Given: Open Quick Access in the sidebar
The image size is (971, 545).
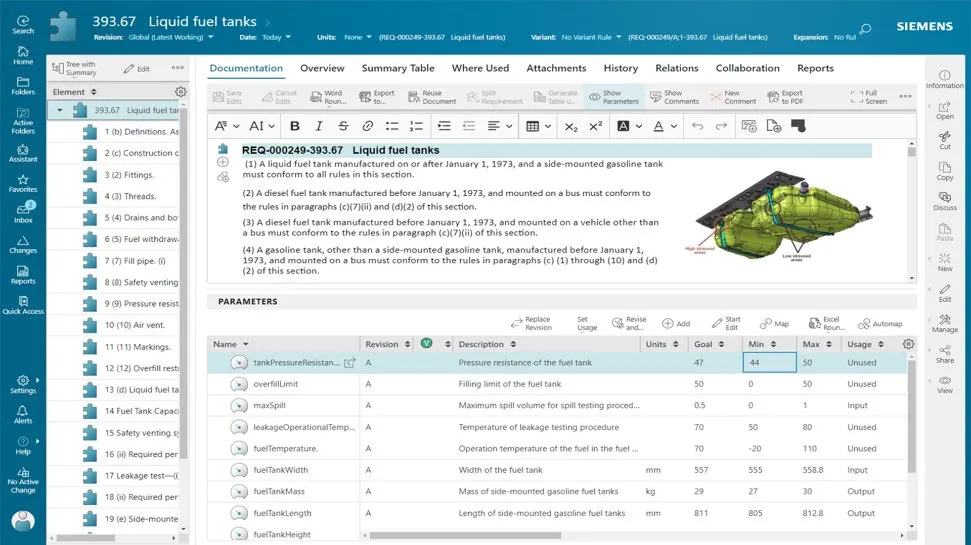Looking at the screenshot, I should pos(23,303).
